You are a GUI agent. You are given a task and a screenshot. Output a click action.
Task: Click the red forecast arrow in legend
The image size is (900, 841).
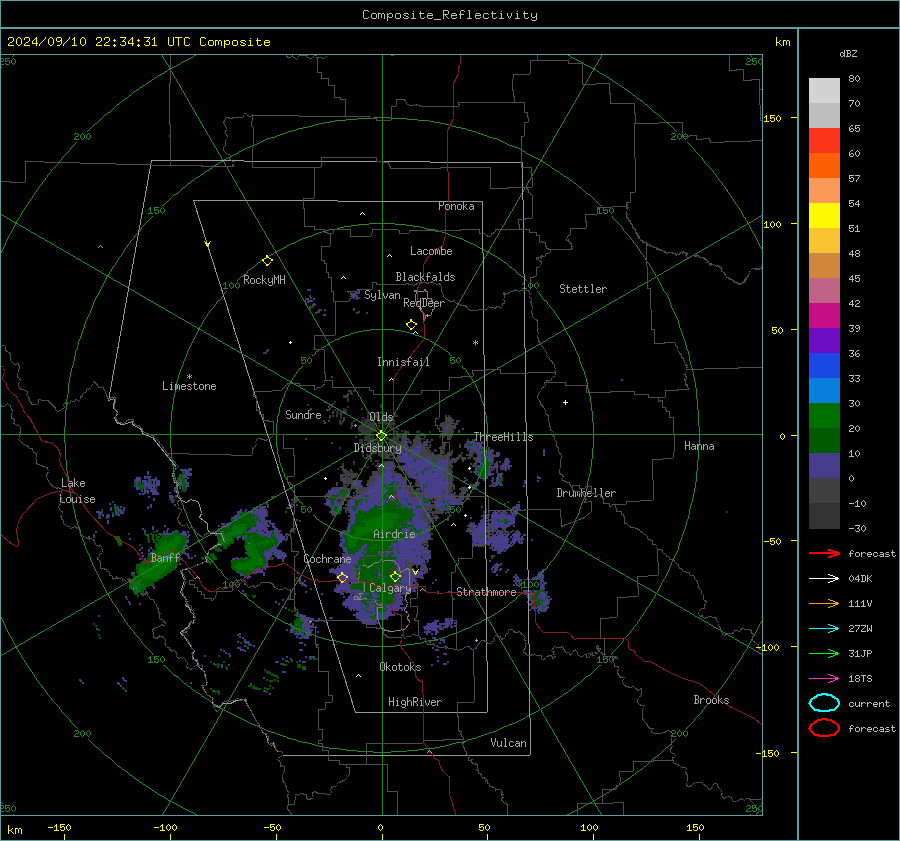point(824,553)
